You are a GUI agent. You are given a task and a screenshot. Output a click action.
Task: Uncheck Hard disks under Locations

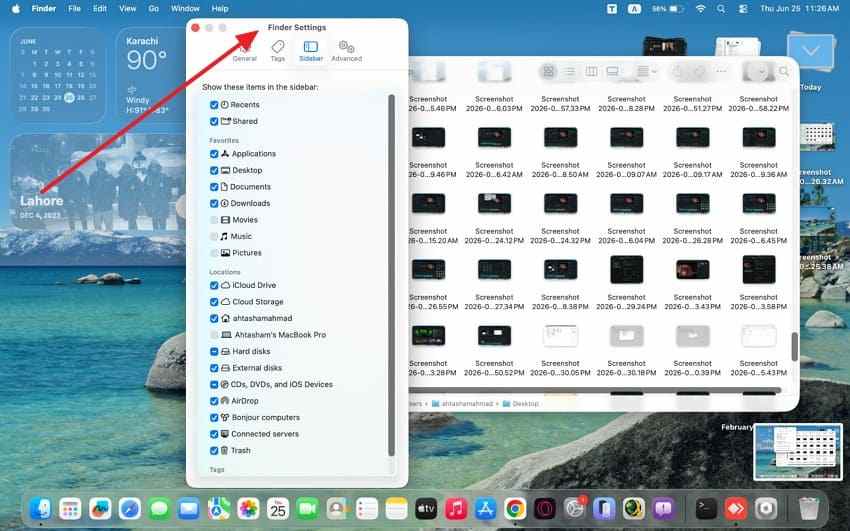pyautogui.click(x=214, y=352)
